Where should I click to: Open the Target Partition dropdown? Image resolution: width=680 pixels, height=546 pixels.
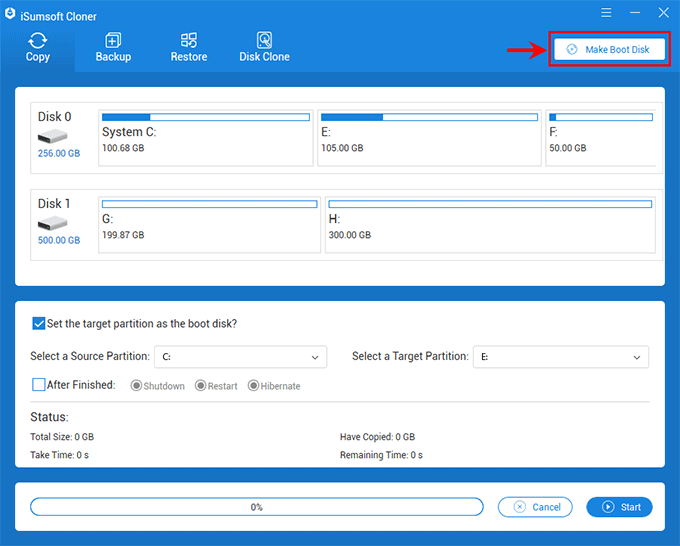[x=561, y=357]
